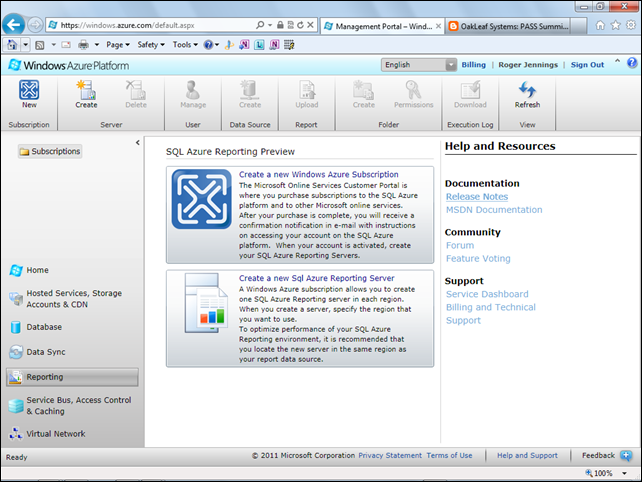Open the Release Notes link
The width and height of the screenshot is (642, 482).
(477, 197)
